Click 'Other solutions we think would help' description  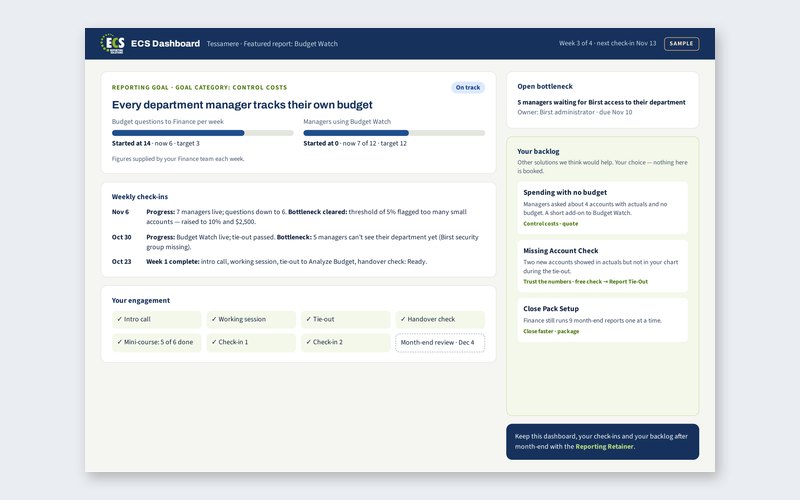point(603,167)
